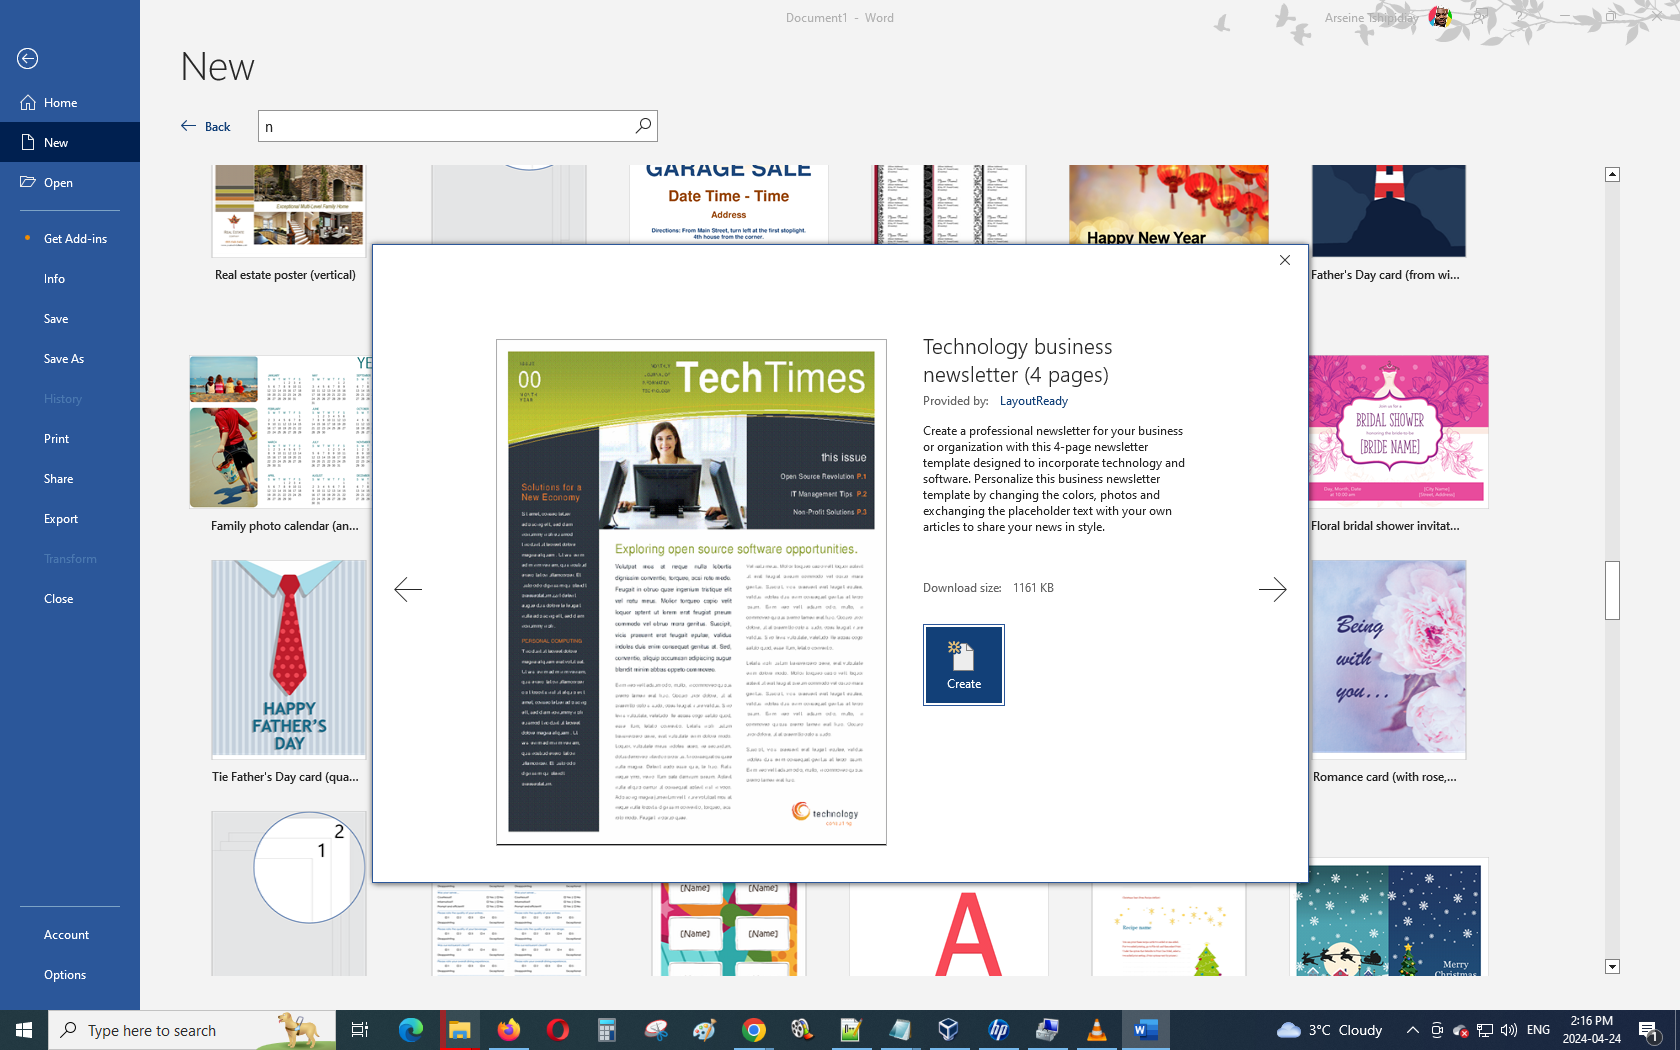Open the Account page in sidebar

(66, 935)
